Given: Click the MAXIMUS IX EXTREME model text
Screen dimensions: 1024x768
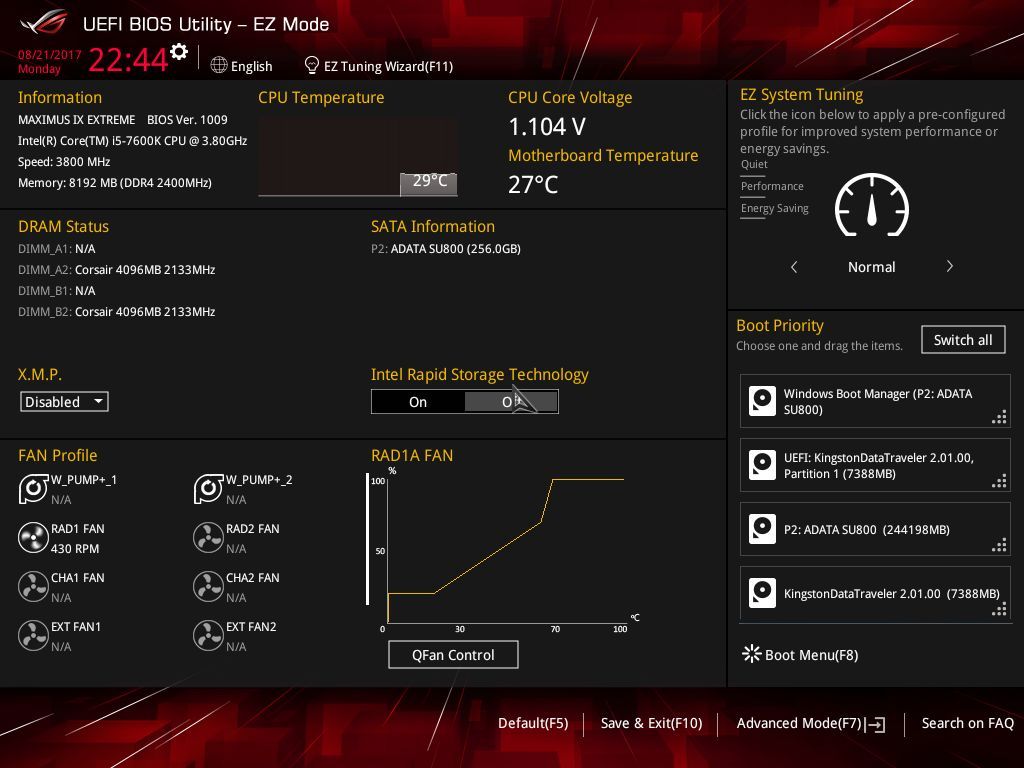Looking at the screenshot, I should 76,120.
